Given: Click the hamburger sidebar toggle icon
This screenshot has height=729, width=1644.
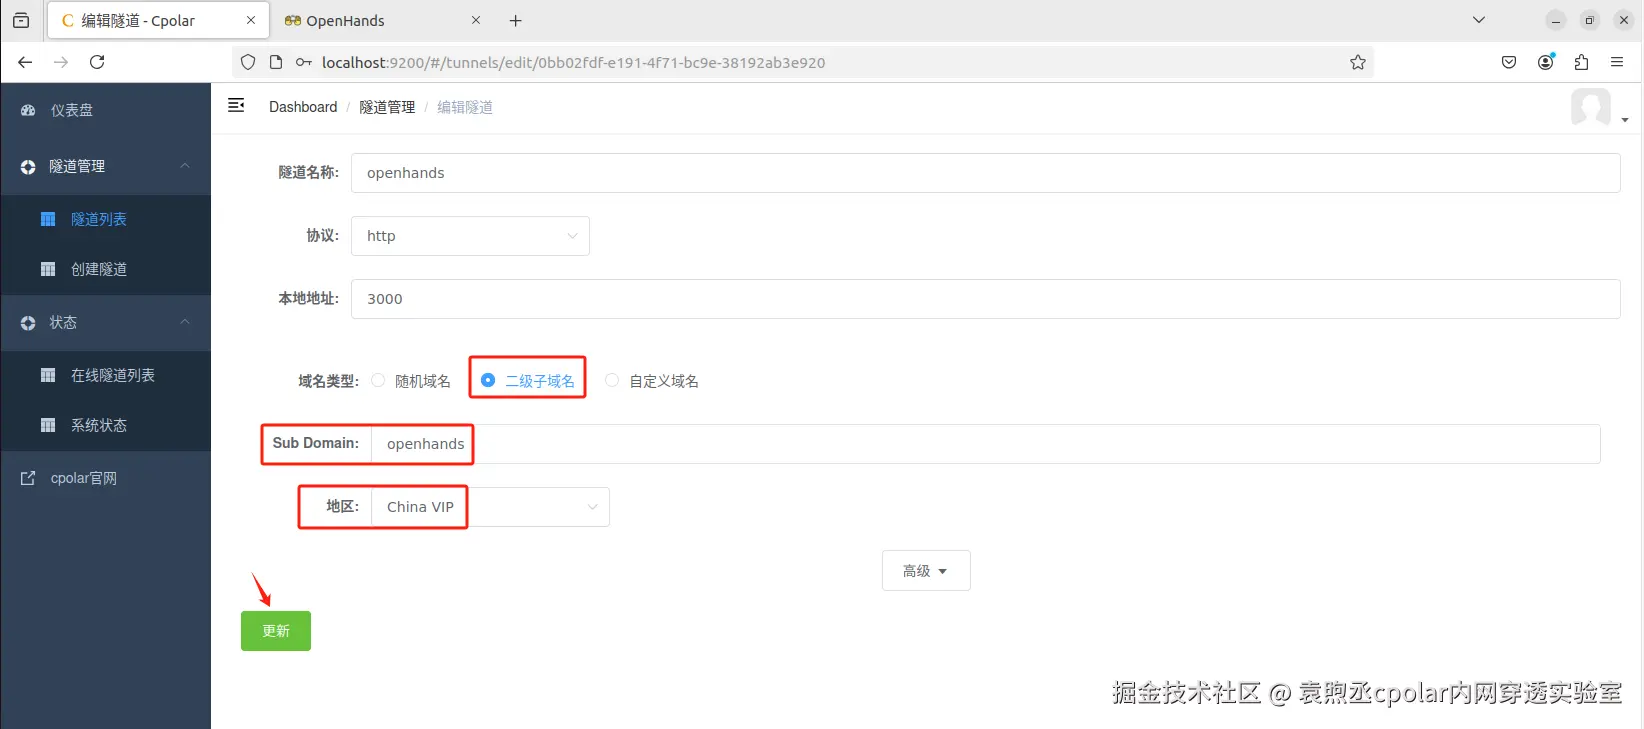Looking at the screenshot, I should 236,105.
